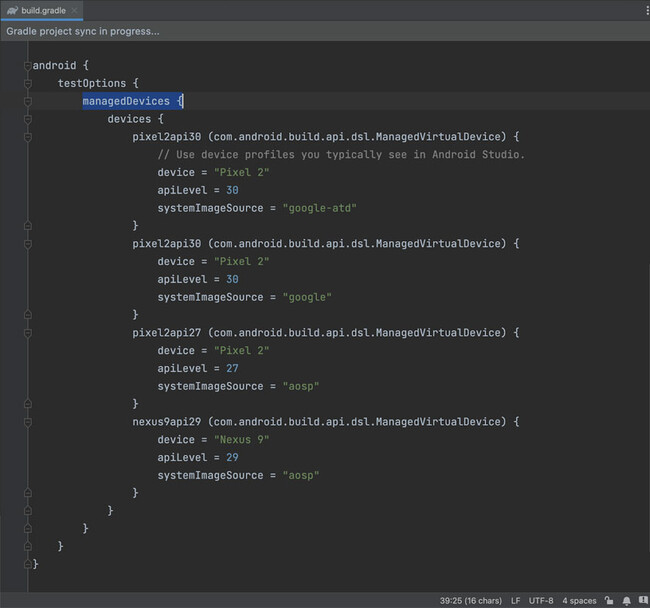Close the build.gradle editor tab
This screenshot has height=608, width=650.
click(74, 10)
